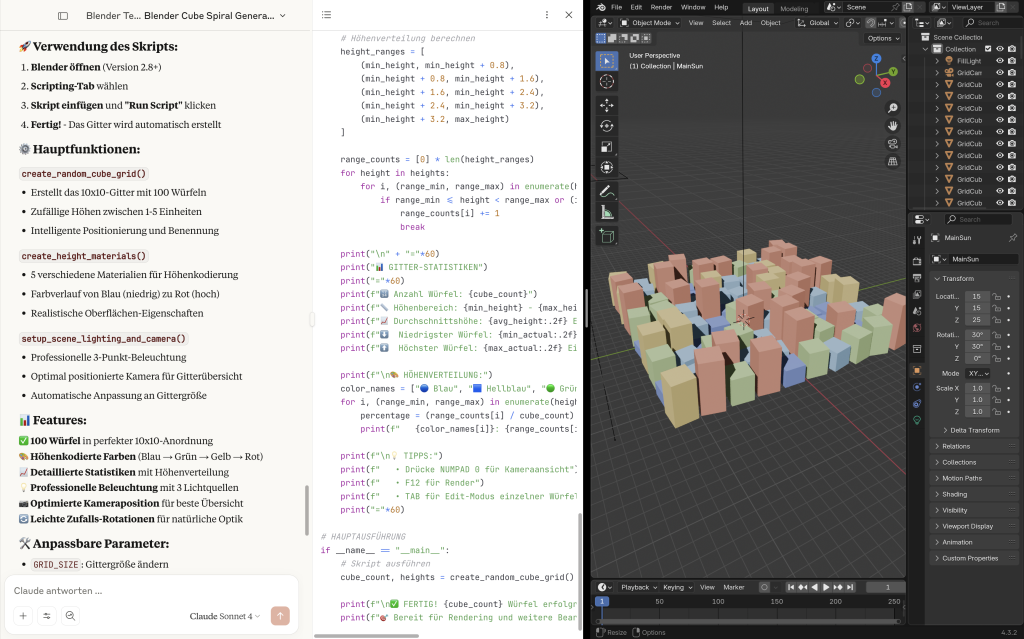1024x639 pixels.
Task: Open the Output properties tab icon
Action: 917,278
